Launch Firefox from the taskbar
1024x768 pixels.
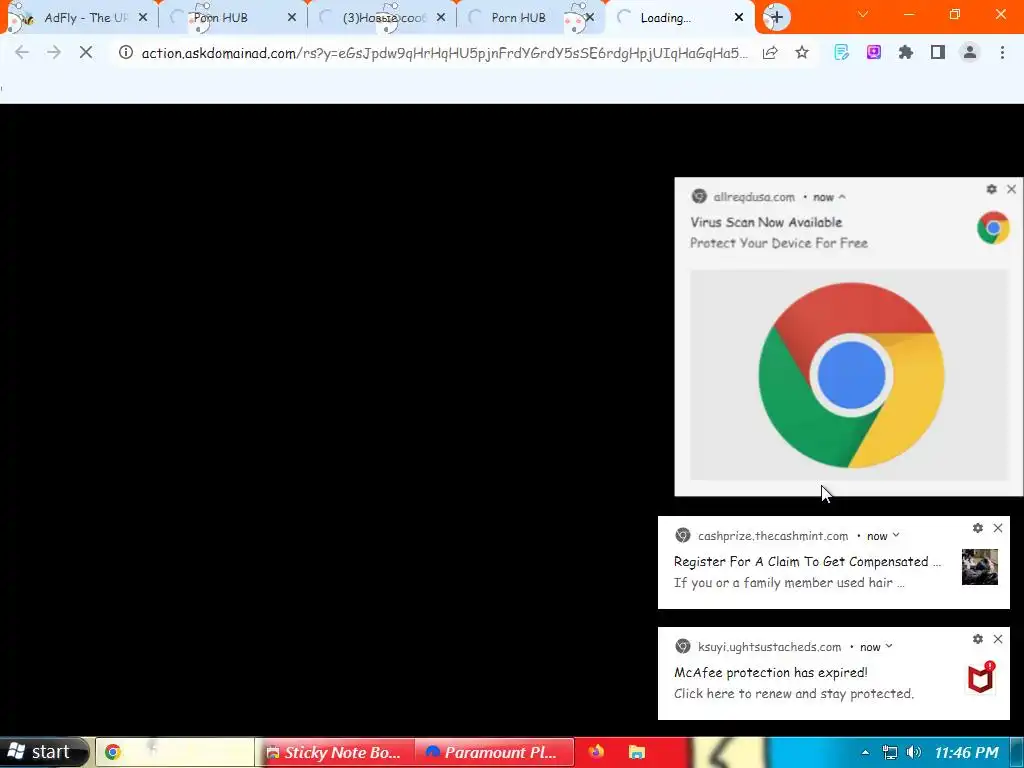(596, 752)
